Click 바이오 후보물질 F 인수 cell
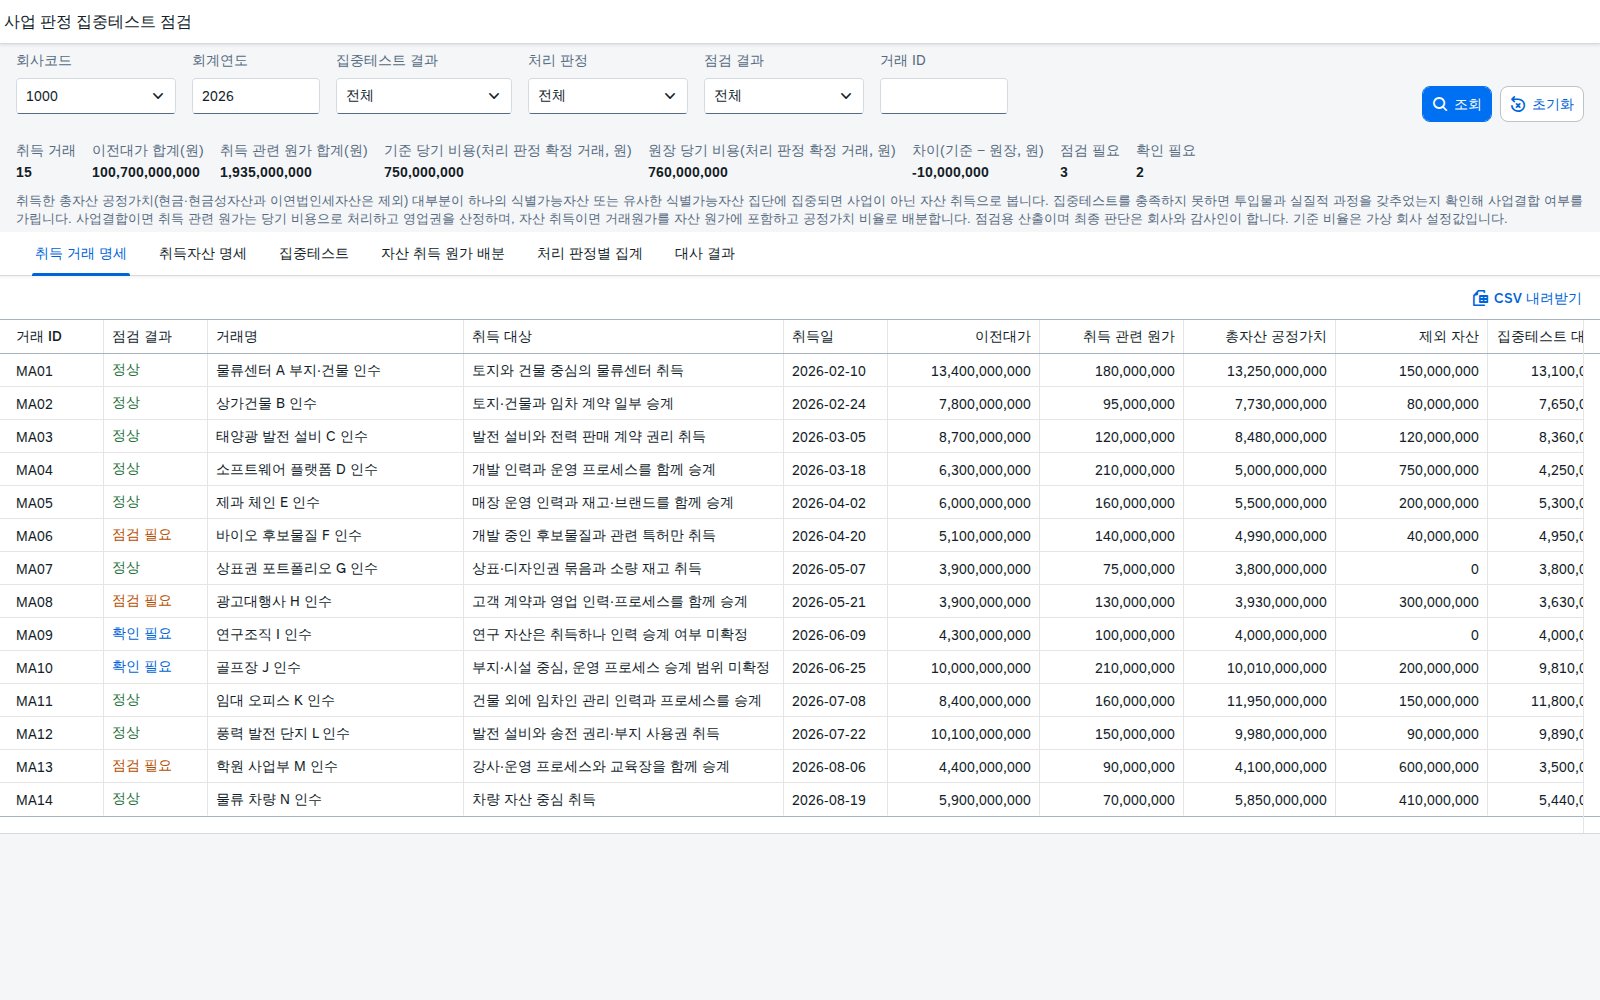 pos(336,535)
